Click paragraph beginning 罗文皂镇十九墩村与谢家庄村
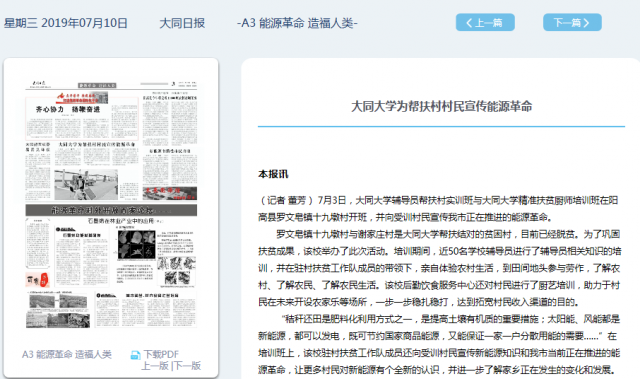The image size is (640, 379). click(x=440, y=268)
